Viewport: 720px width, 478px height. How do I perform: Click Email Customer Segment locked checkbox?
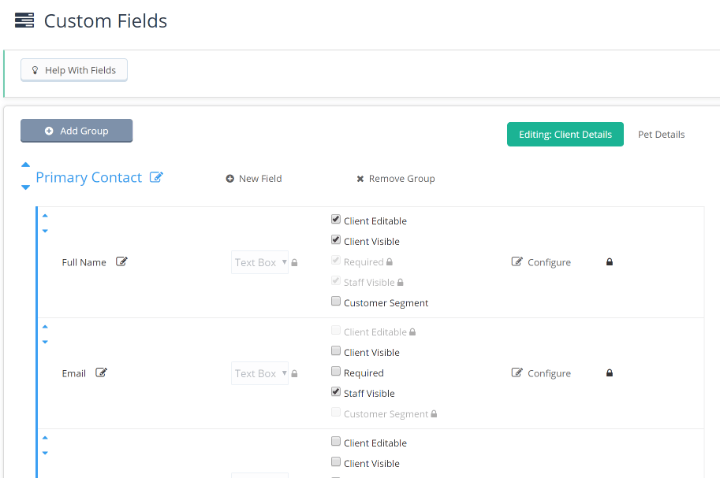(x=336, y=412)
